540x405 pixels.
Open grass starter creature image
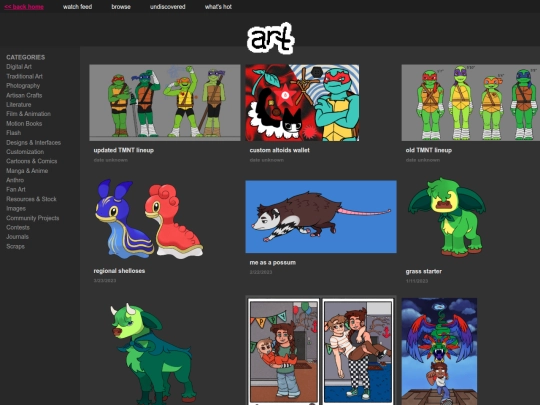coord(447,217)
